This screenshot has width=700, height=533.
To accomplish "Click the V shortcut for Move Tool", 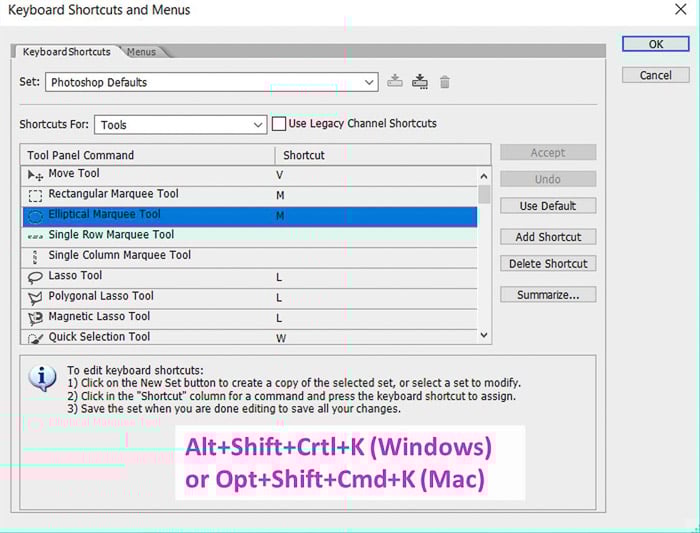I will tap(279, 175).
